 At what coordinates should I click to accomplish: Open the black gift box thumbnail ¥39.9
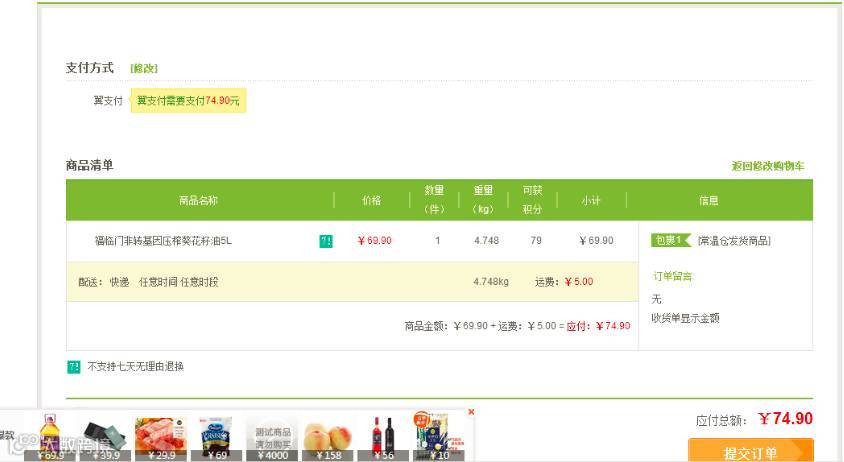coord(105,437)
